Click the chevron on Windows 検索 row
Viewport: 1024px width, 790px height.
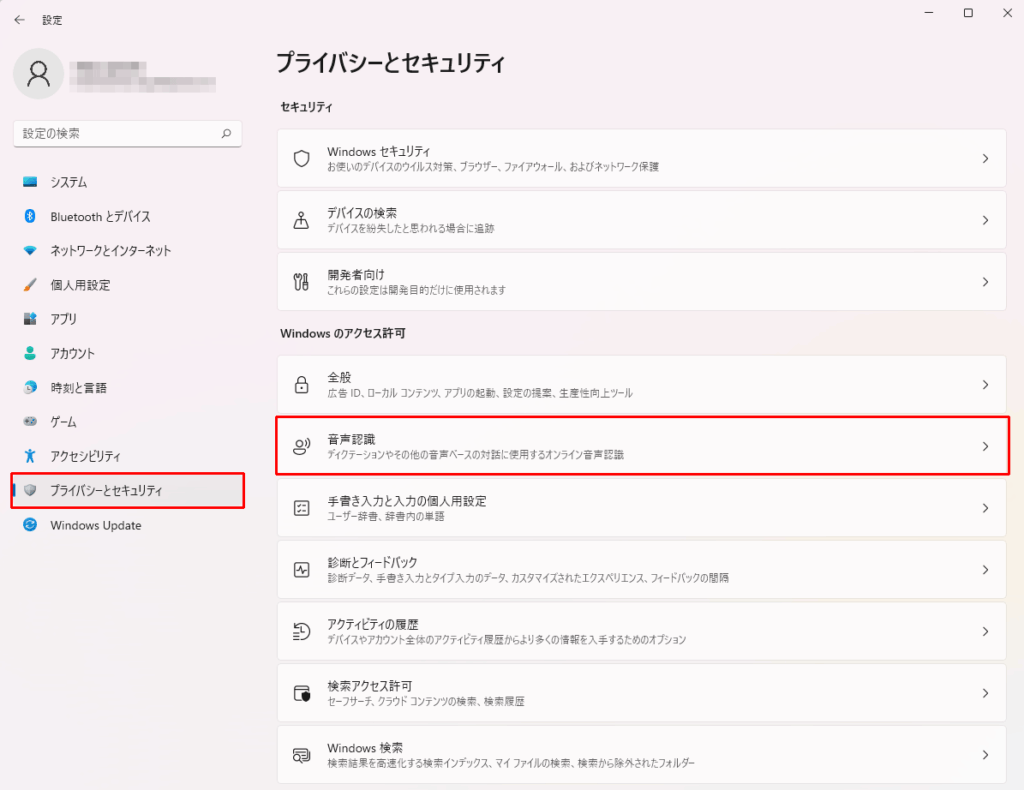click(985, 755)
